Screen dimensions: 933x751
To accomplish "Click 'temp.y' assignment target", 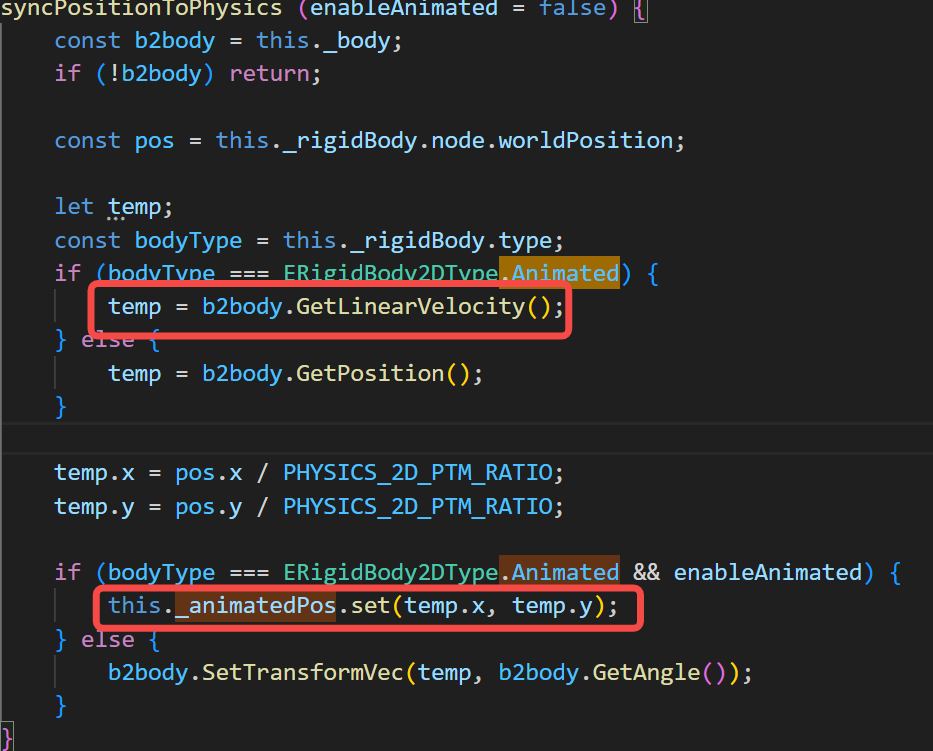I will coord(94,507).
